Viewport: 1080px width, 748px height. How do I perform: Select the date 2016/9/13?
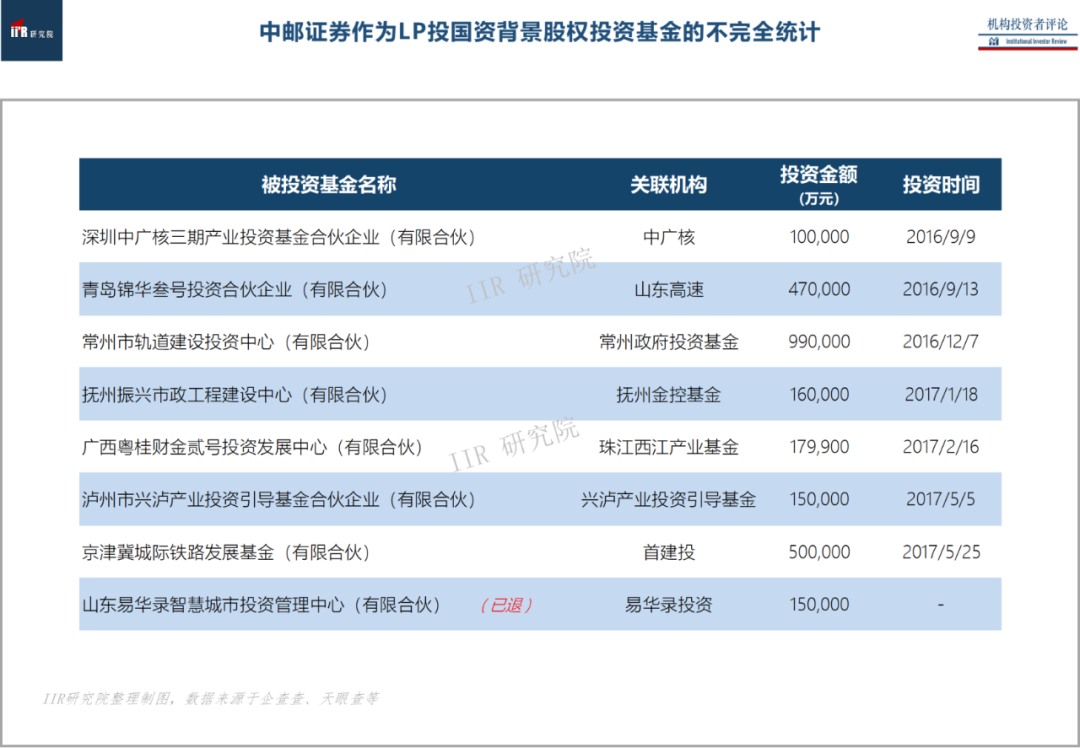pos(941,289)
